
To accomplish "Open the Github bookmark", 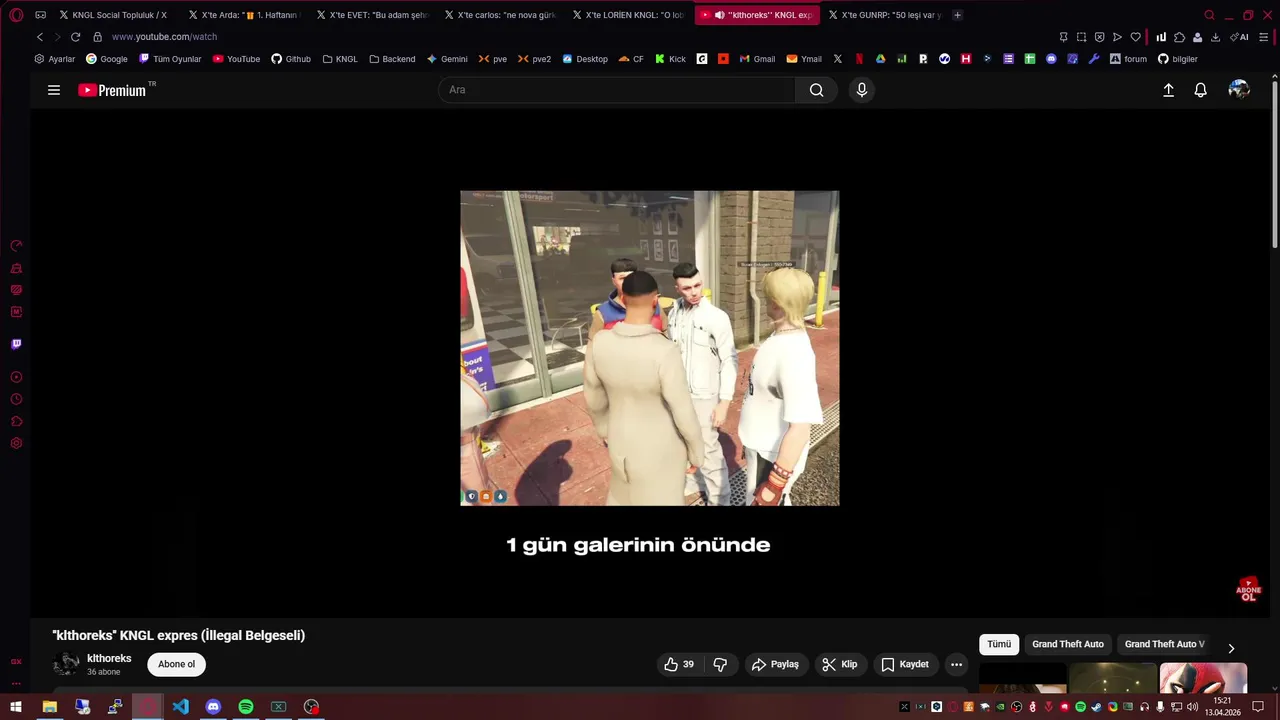I will coord(291,59).
